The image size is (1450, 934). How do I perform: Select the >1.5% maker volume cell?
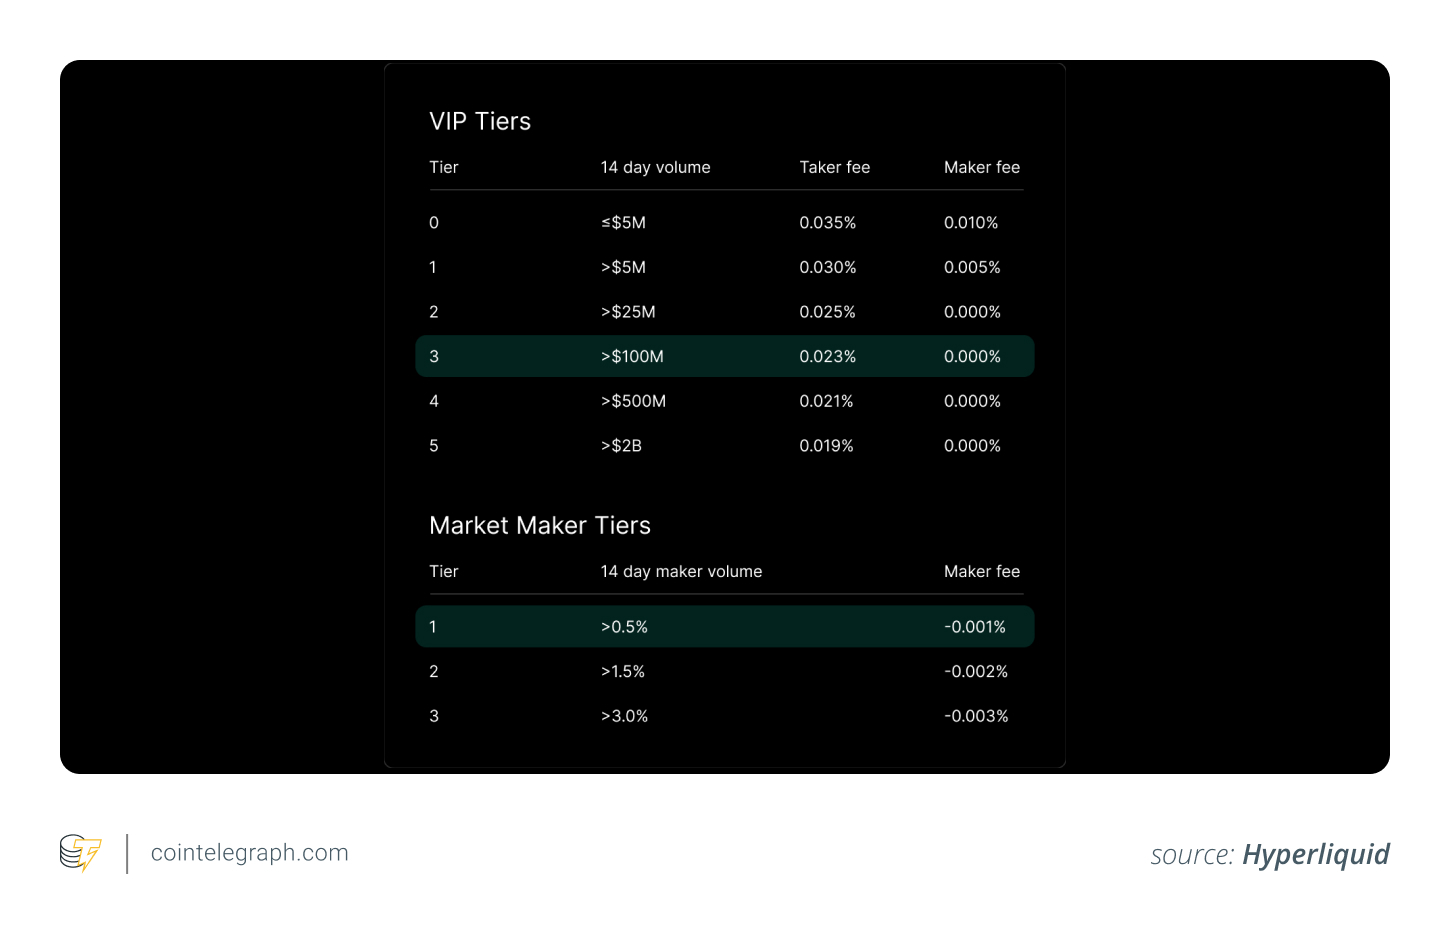point(623,672)
